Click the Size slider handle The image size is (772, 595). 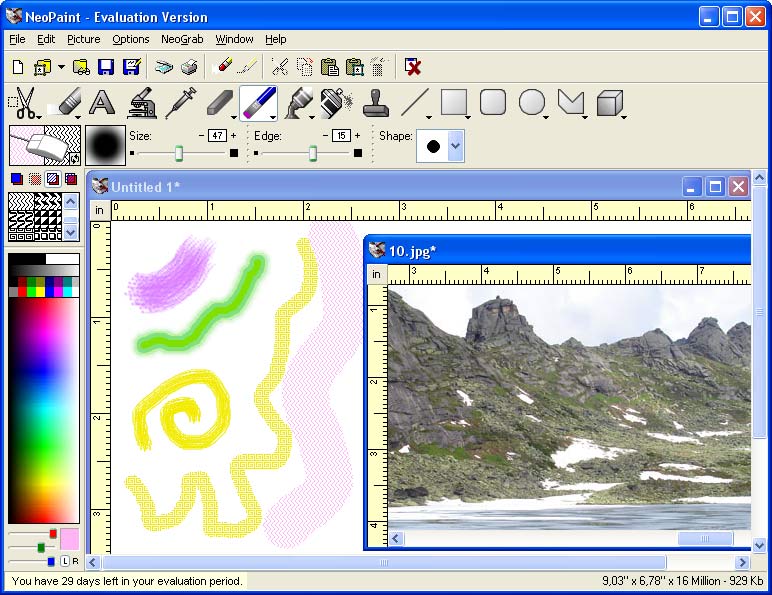click(179, 153)
